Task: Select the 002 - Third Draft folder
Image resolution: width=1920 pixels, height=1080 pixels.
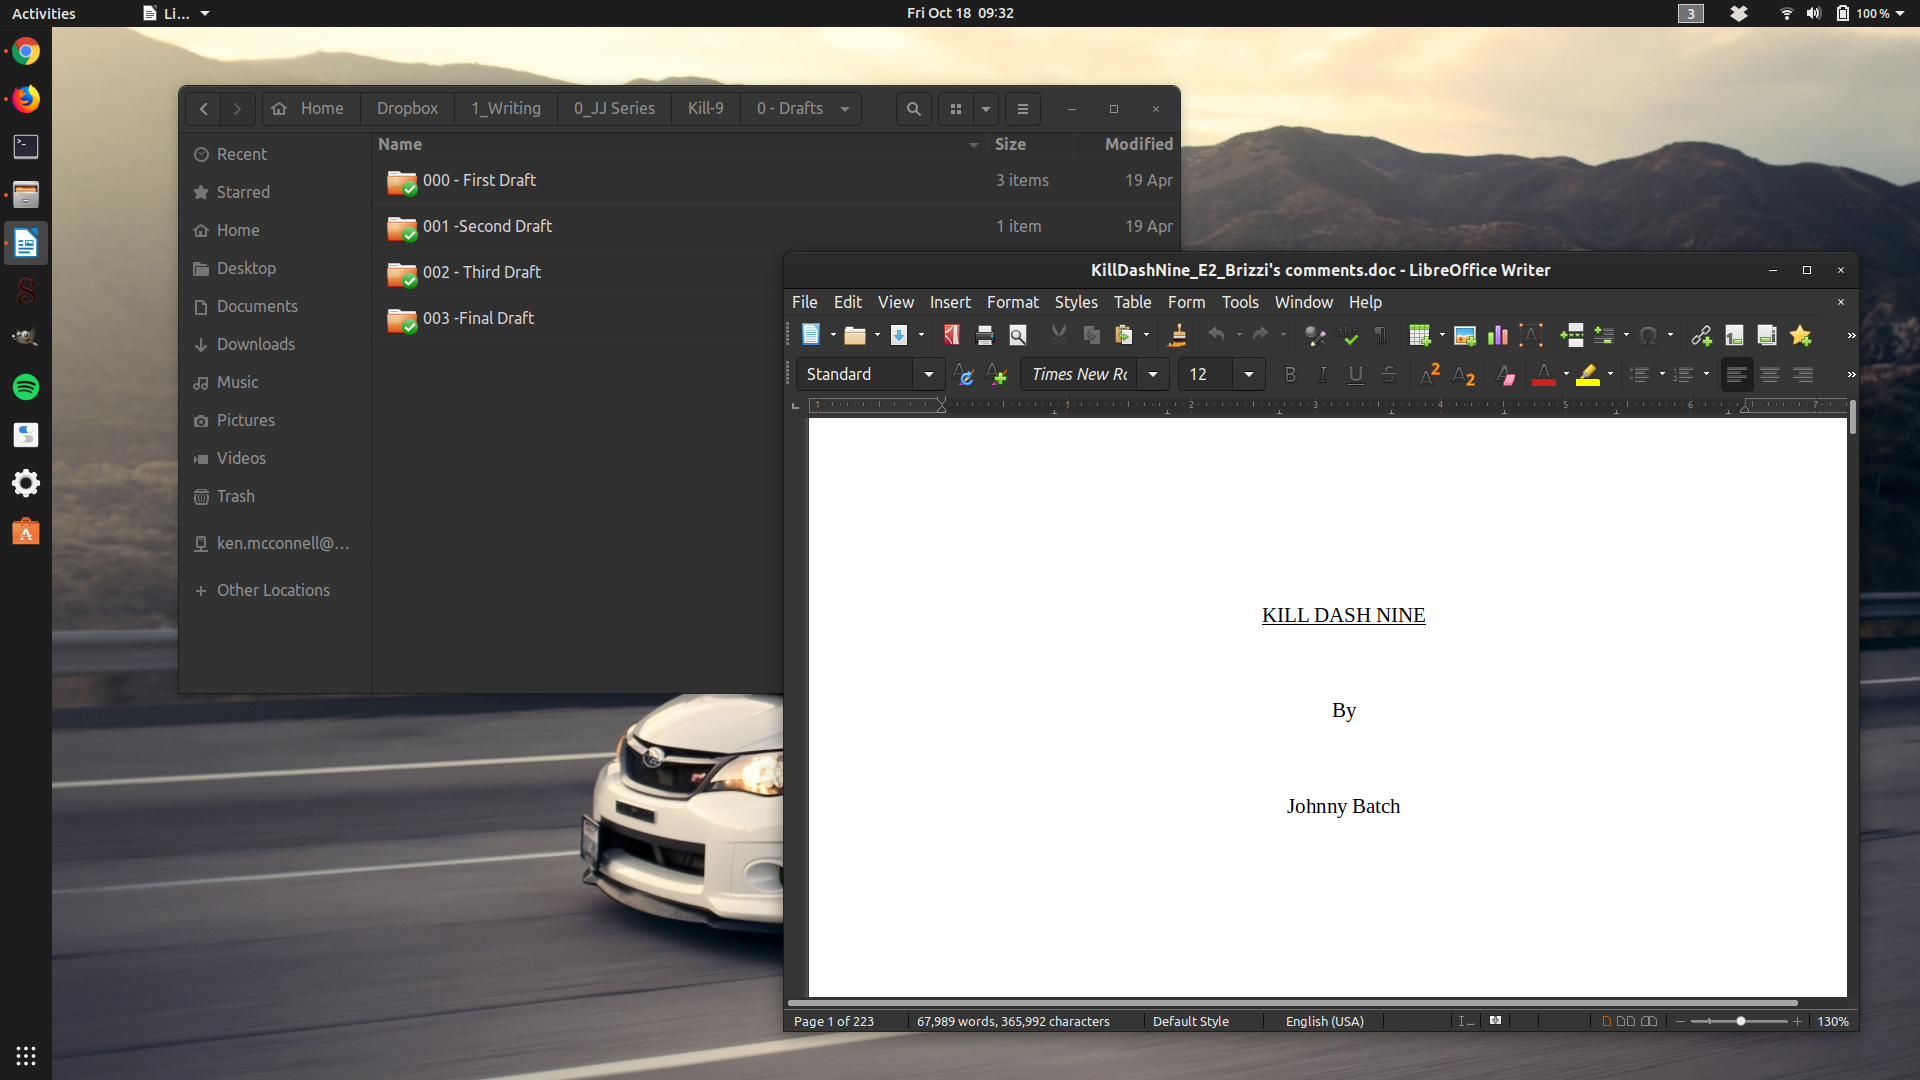Action: pos(481,272)
